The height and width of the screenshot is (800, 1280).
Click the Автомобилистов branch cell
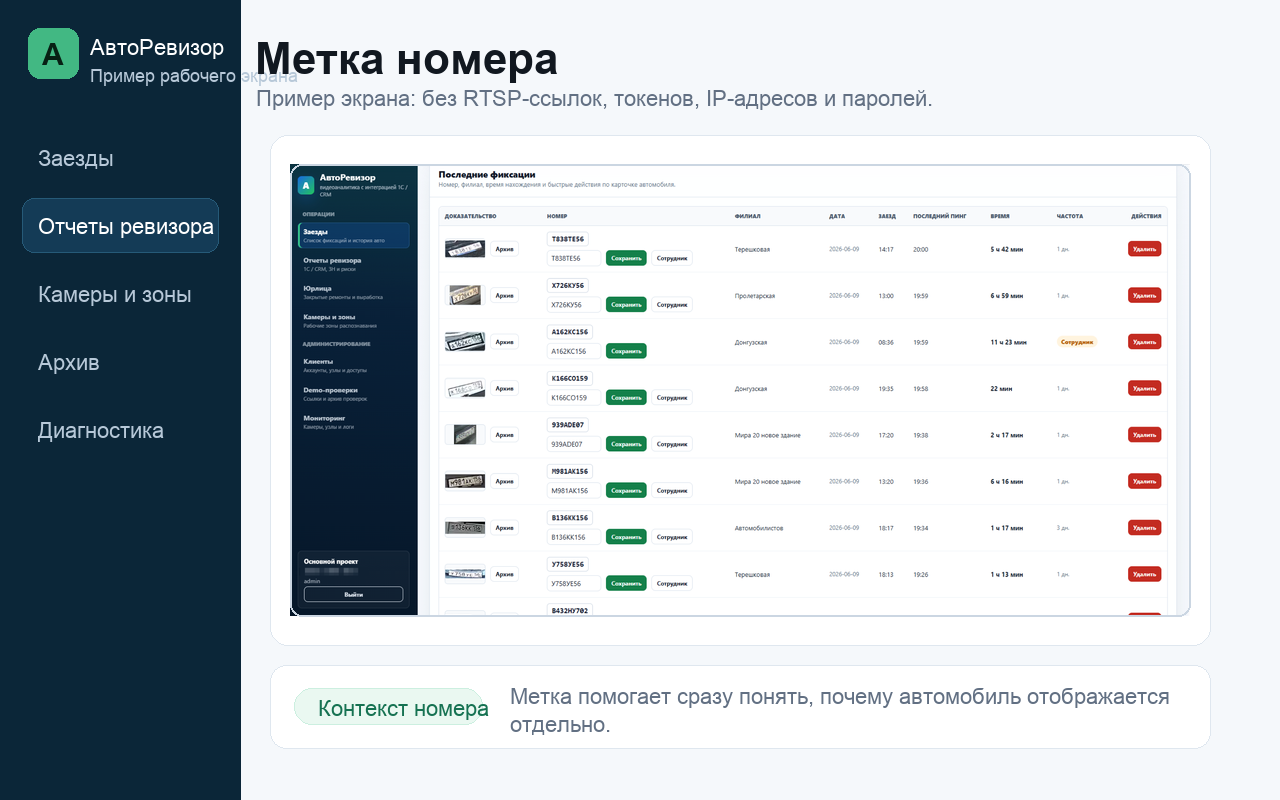point(759,528)
